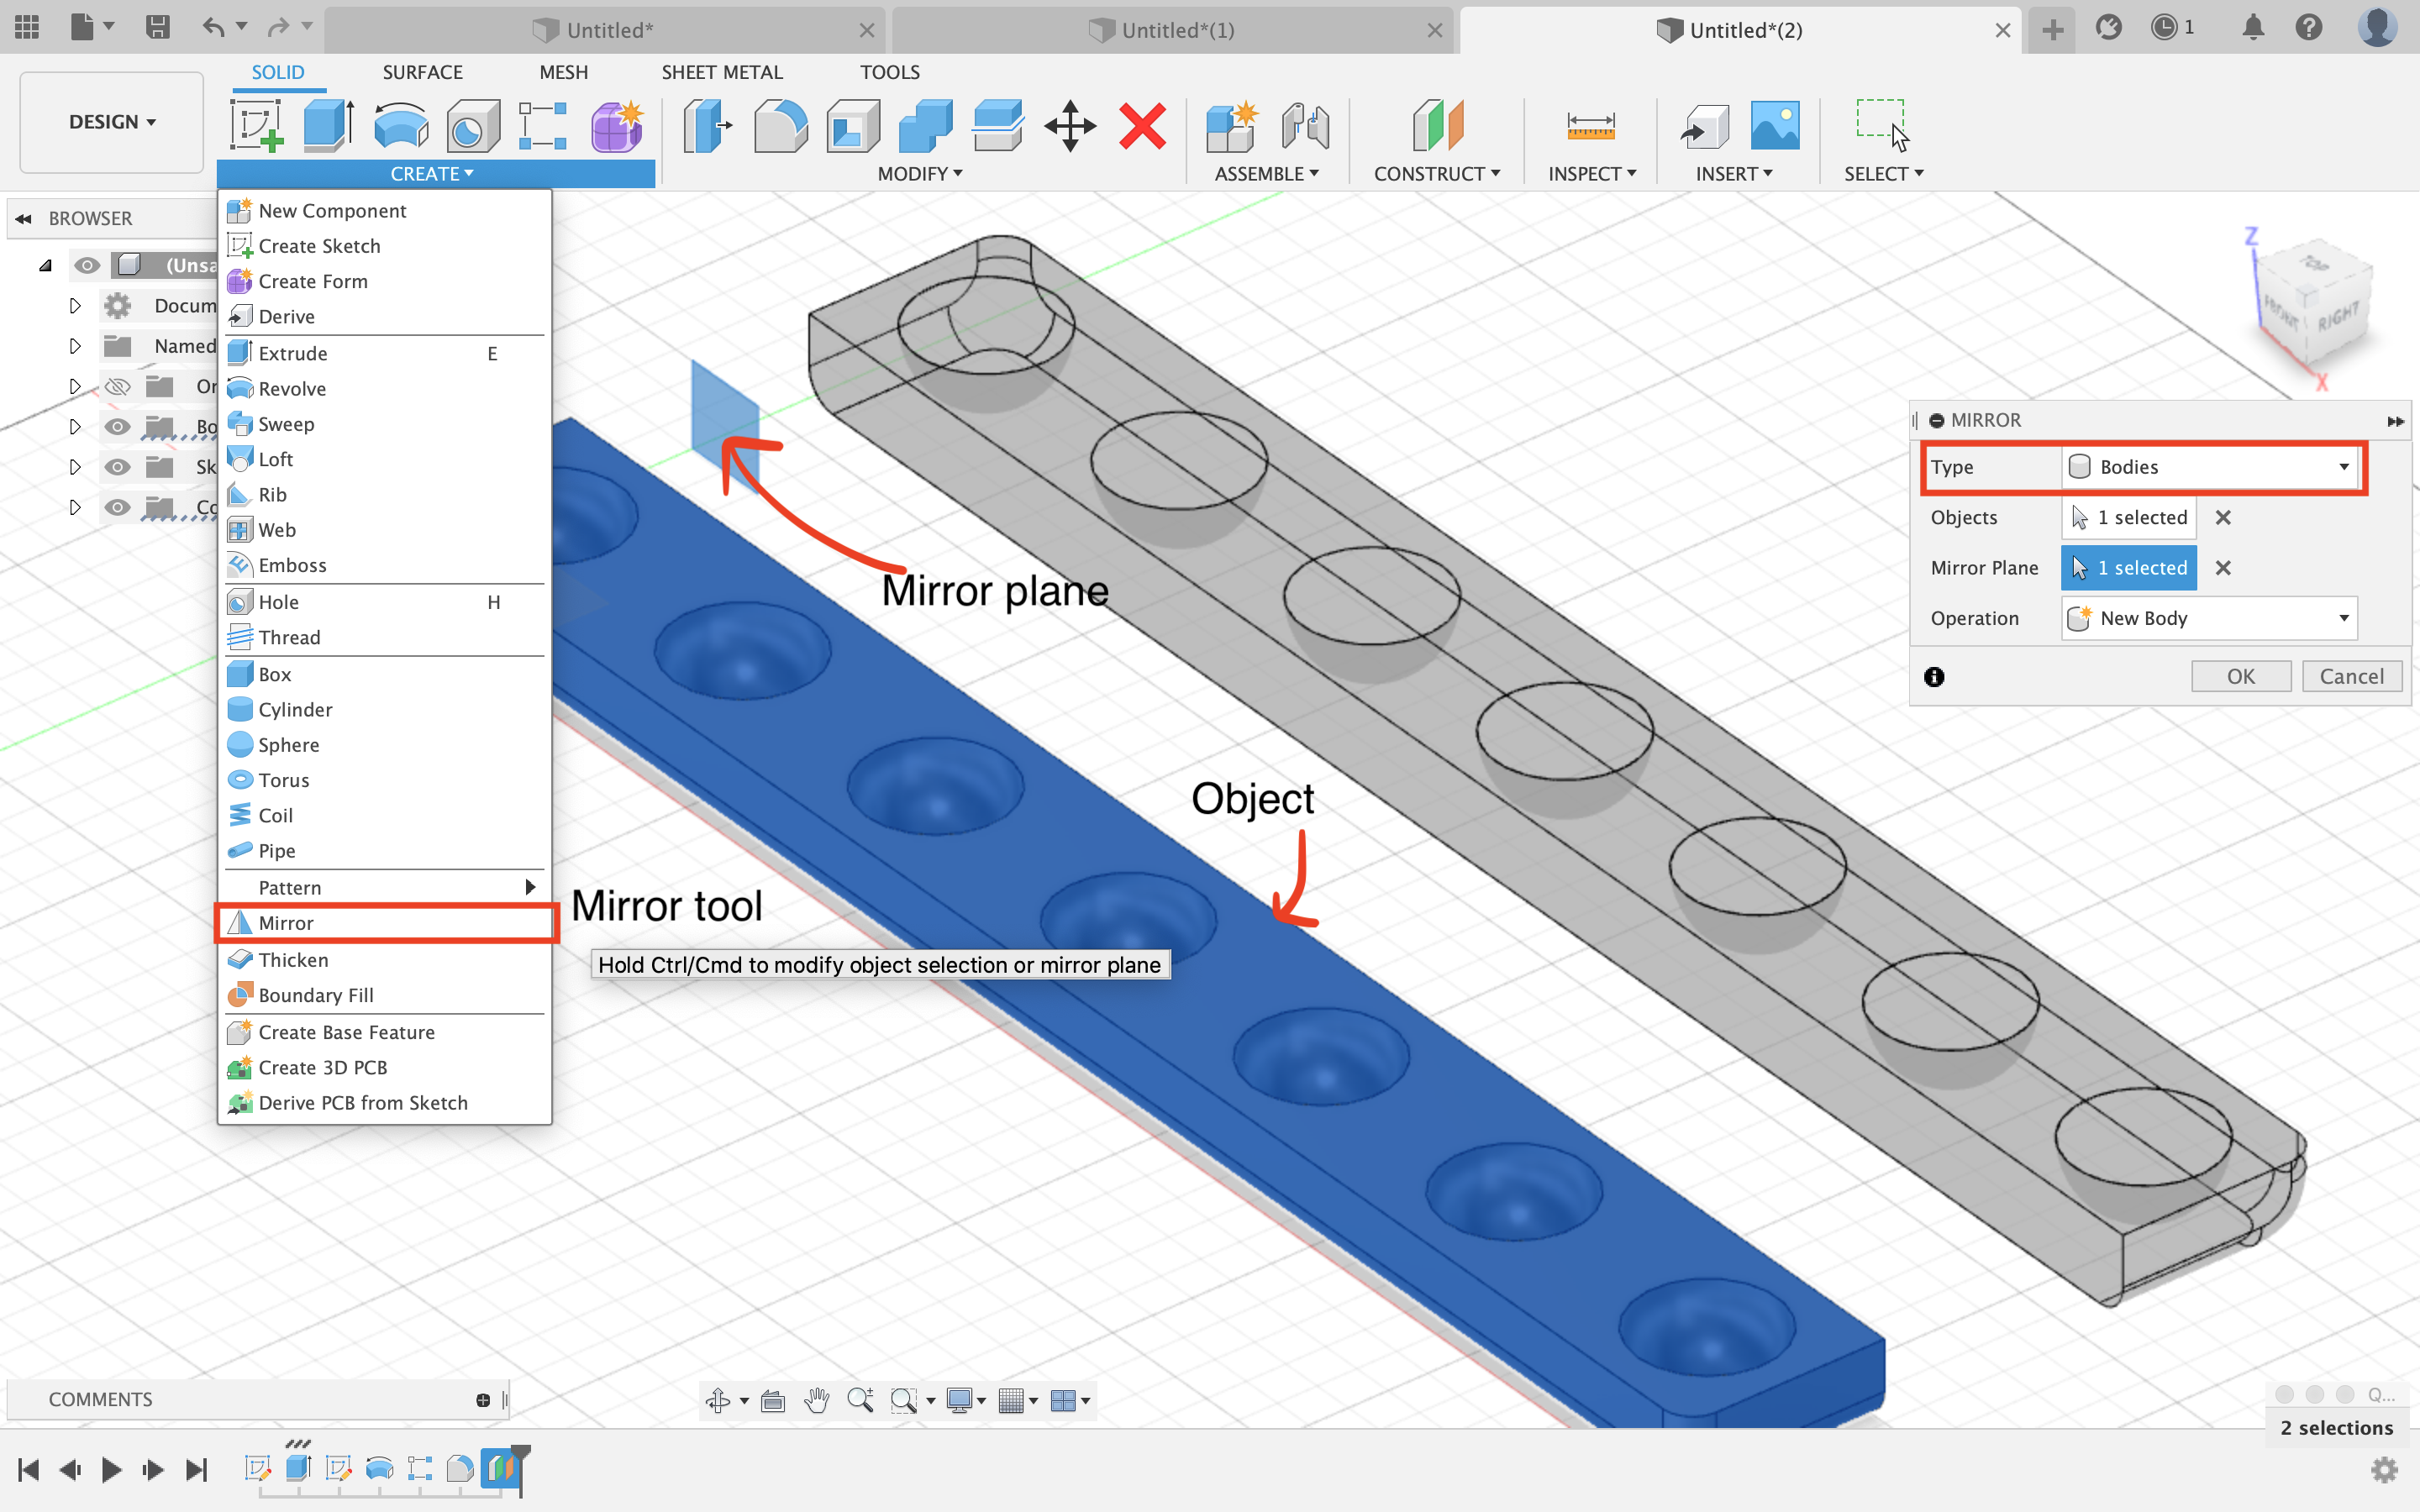Toggle visibility eye of Sketches folder
Image resolution: width=2420 pixels, height=1512 pixels.
point(117,467)
